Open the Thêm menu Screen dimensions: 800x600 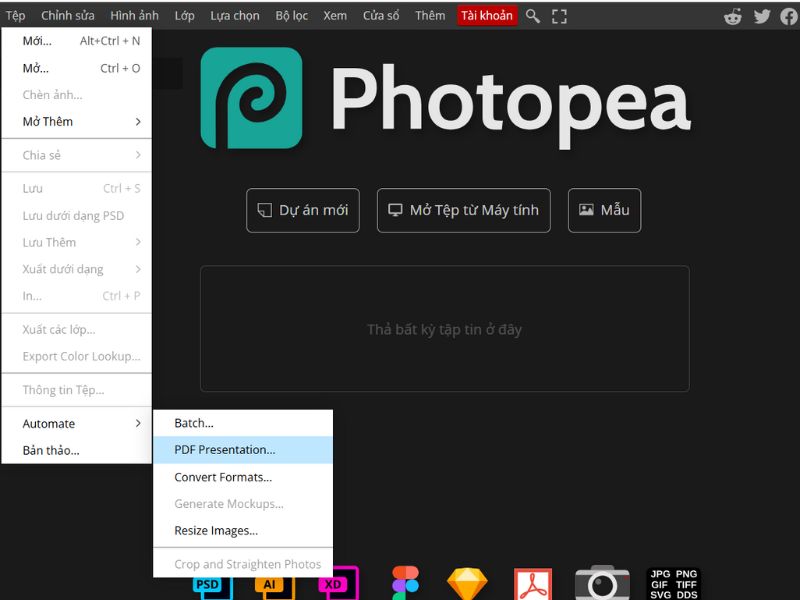[x=430, y=16]
